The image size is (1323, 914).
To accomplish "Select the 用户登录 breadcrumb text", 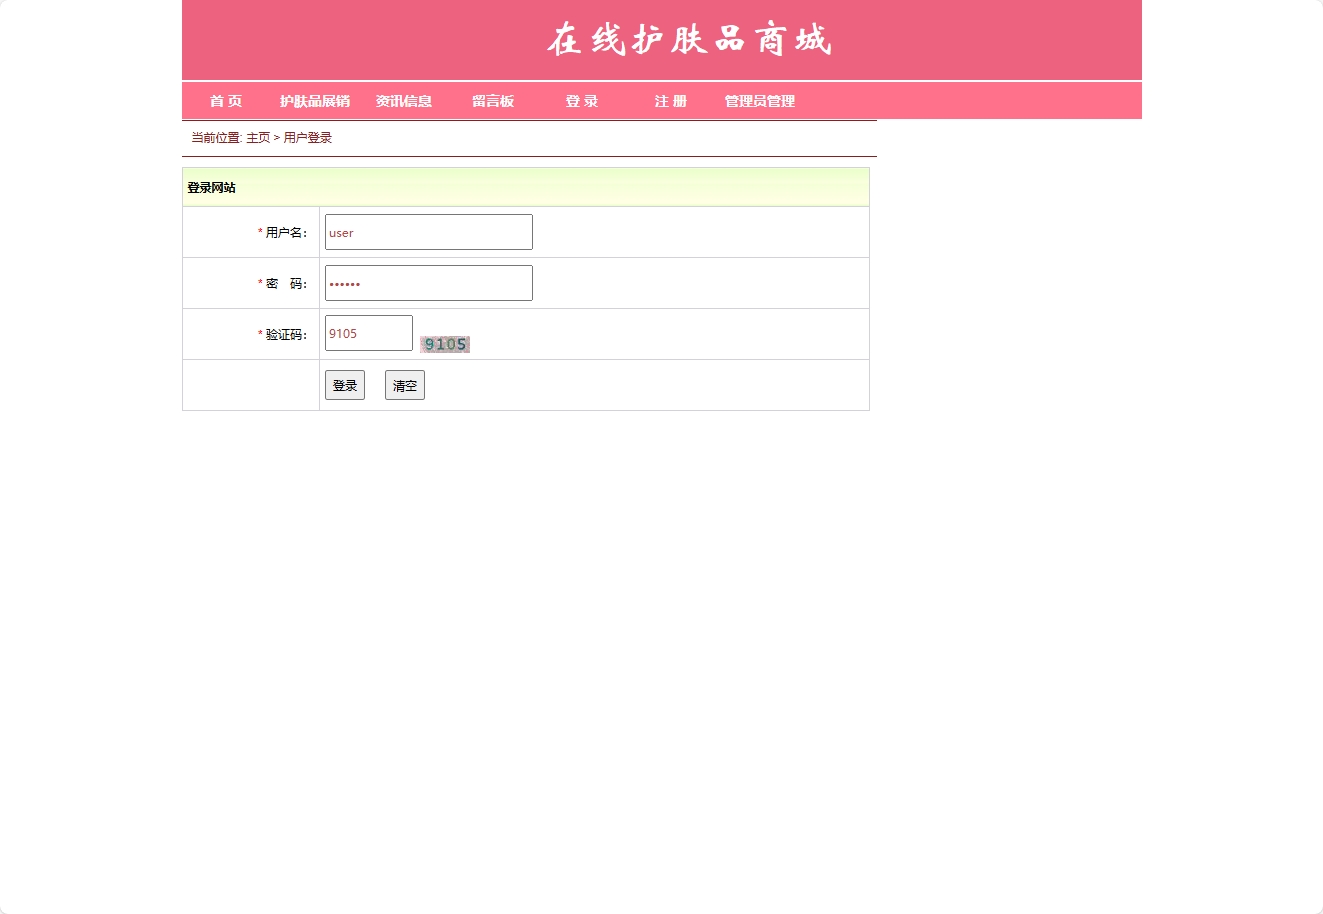I will (x=307, y=137).
